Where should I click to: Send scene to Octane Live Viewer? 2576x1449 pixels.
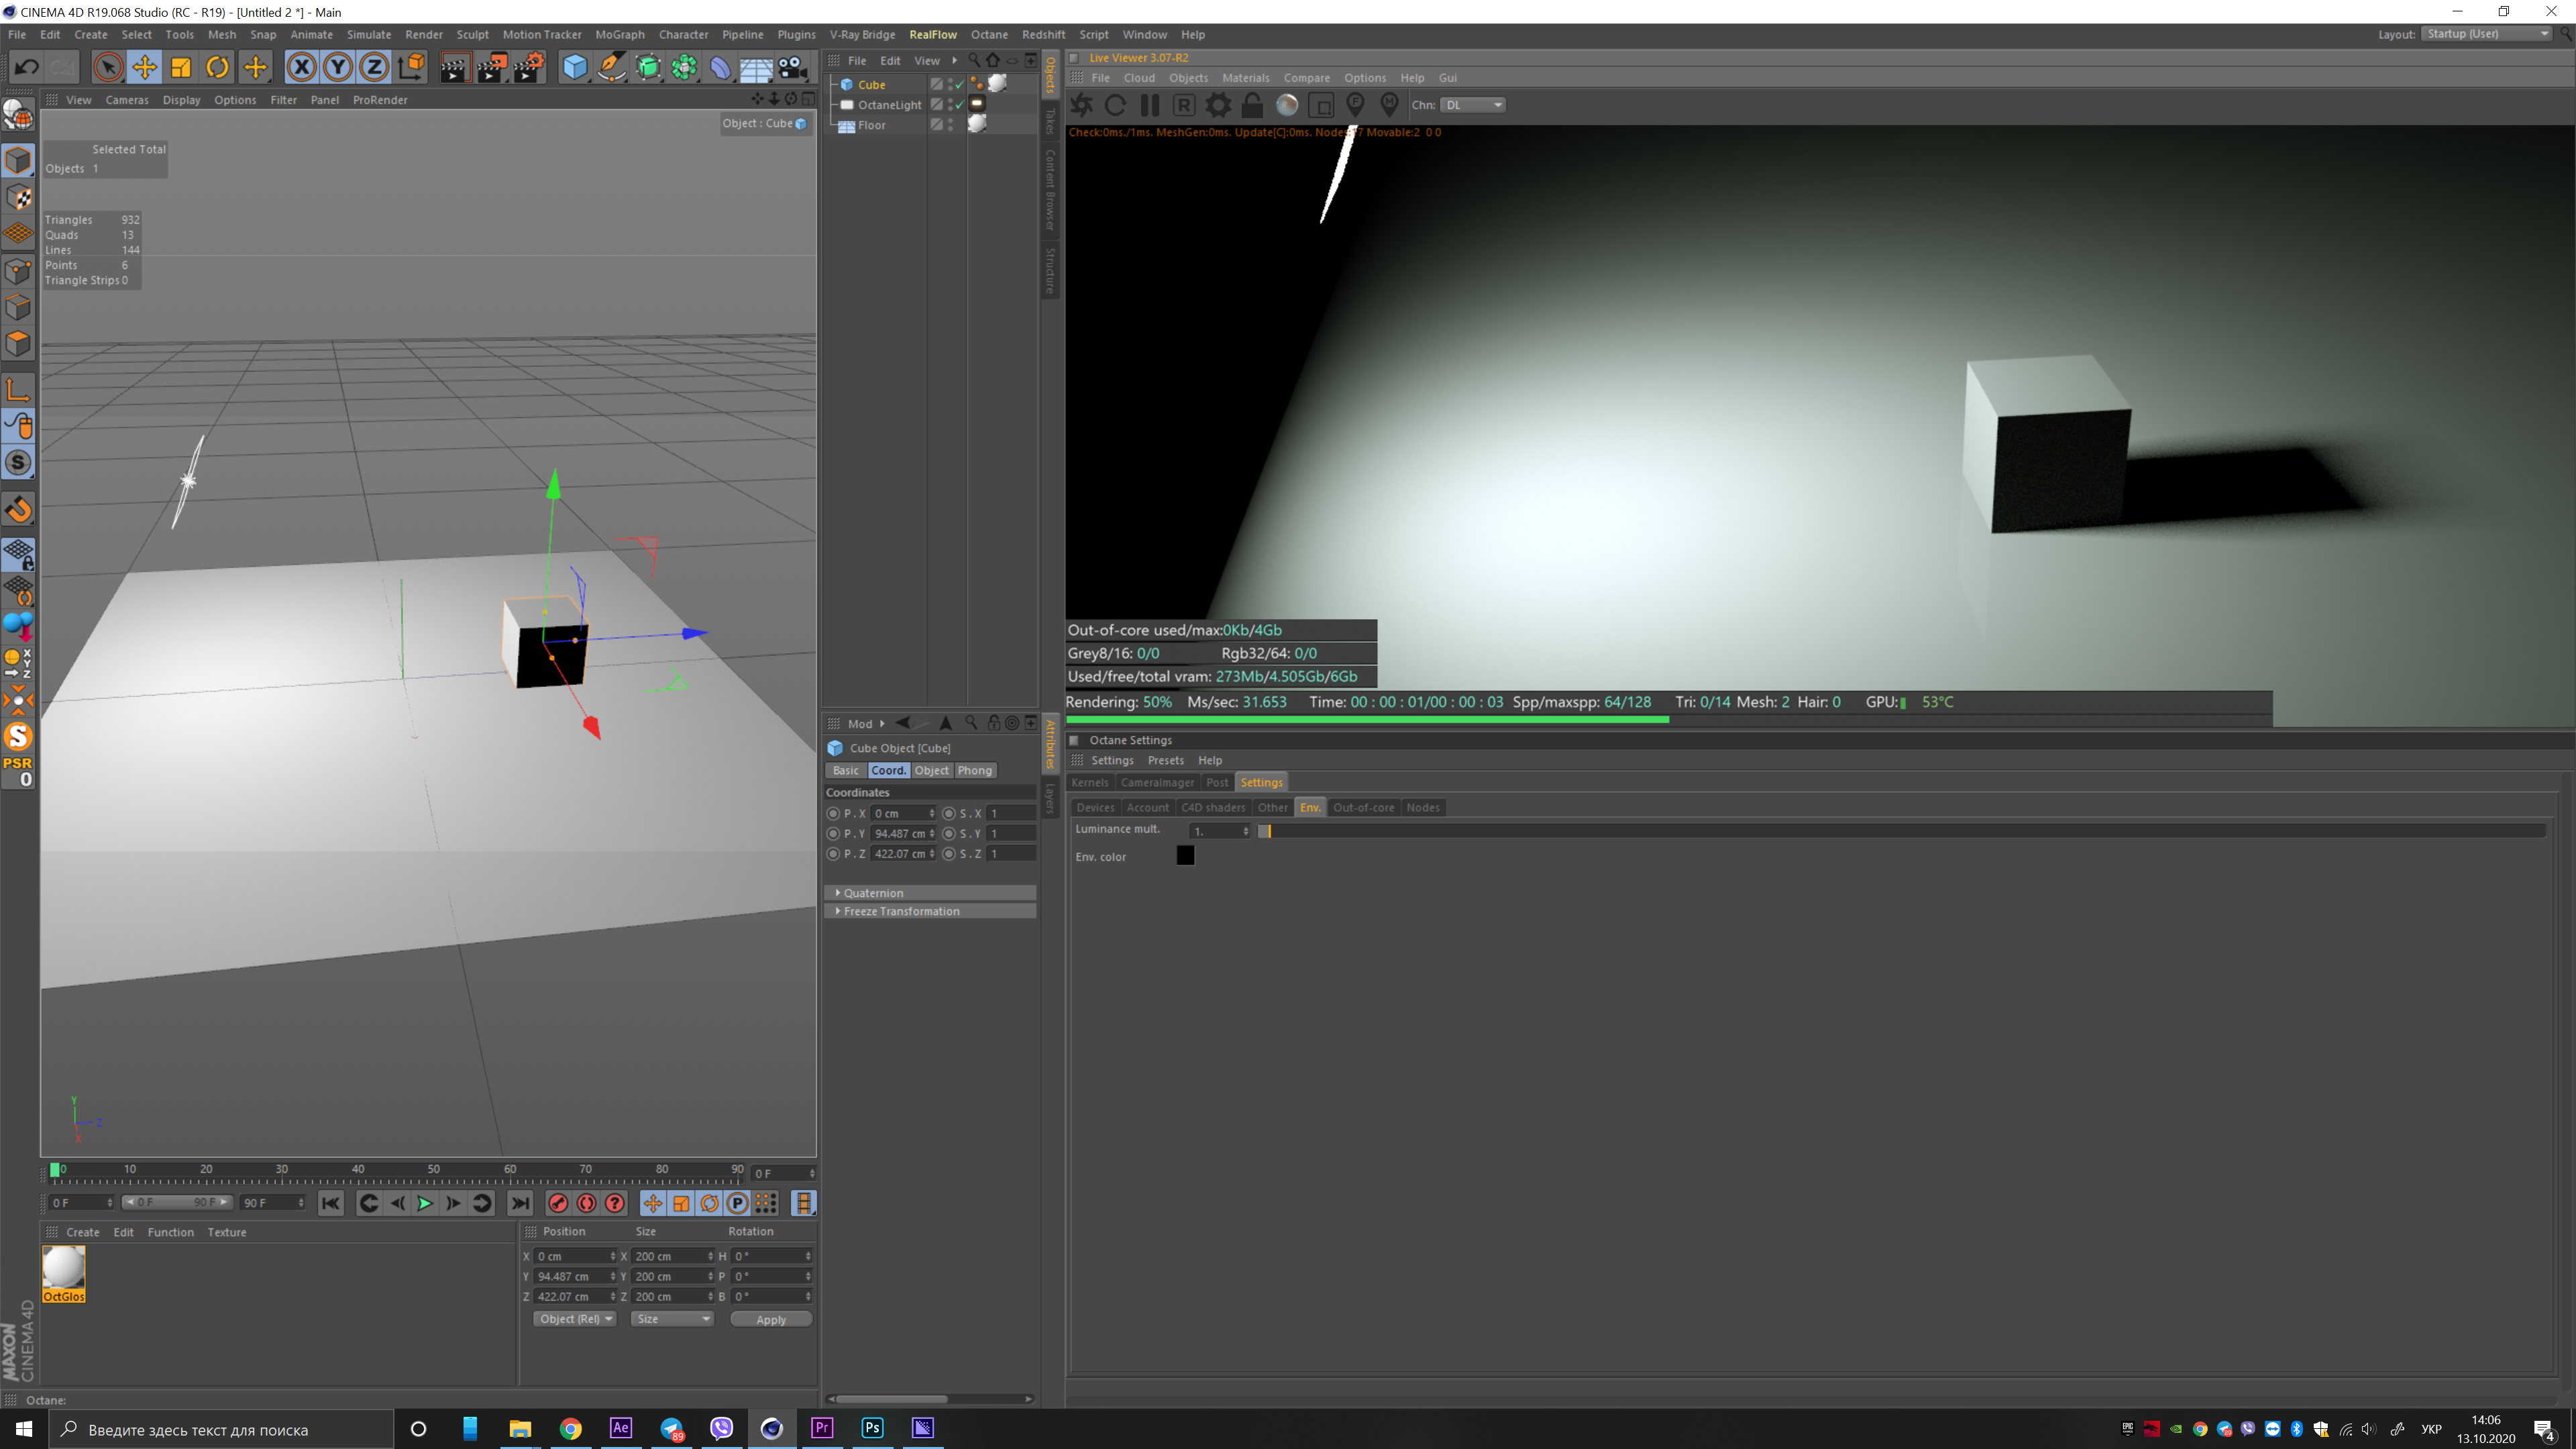[1082, 105]
